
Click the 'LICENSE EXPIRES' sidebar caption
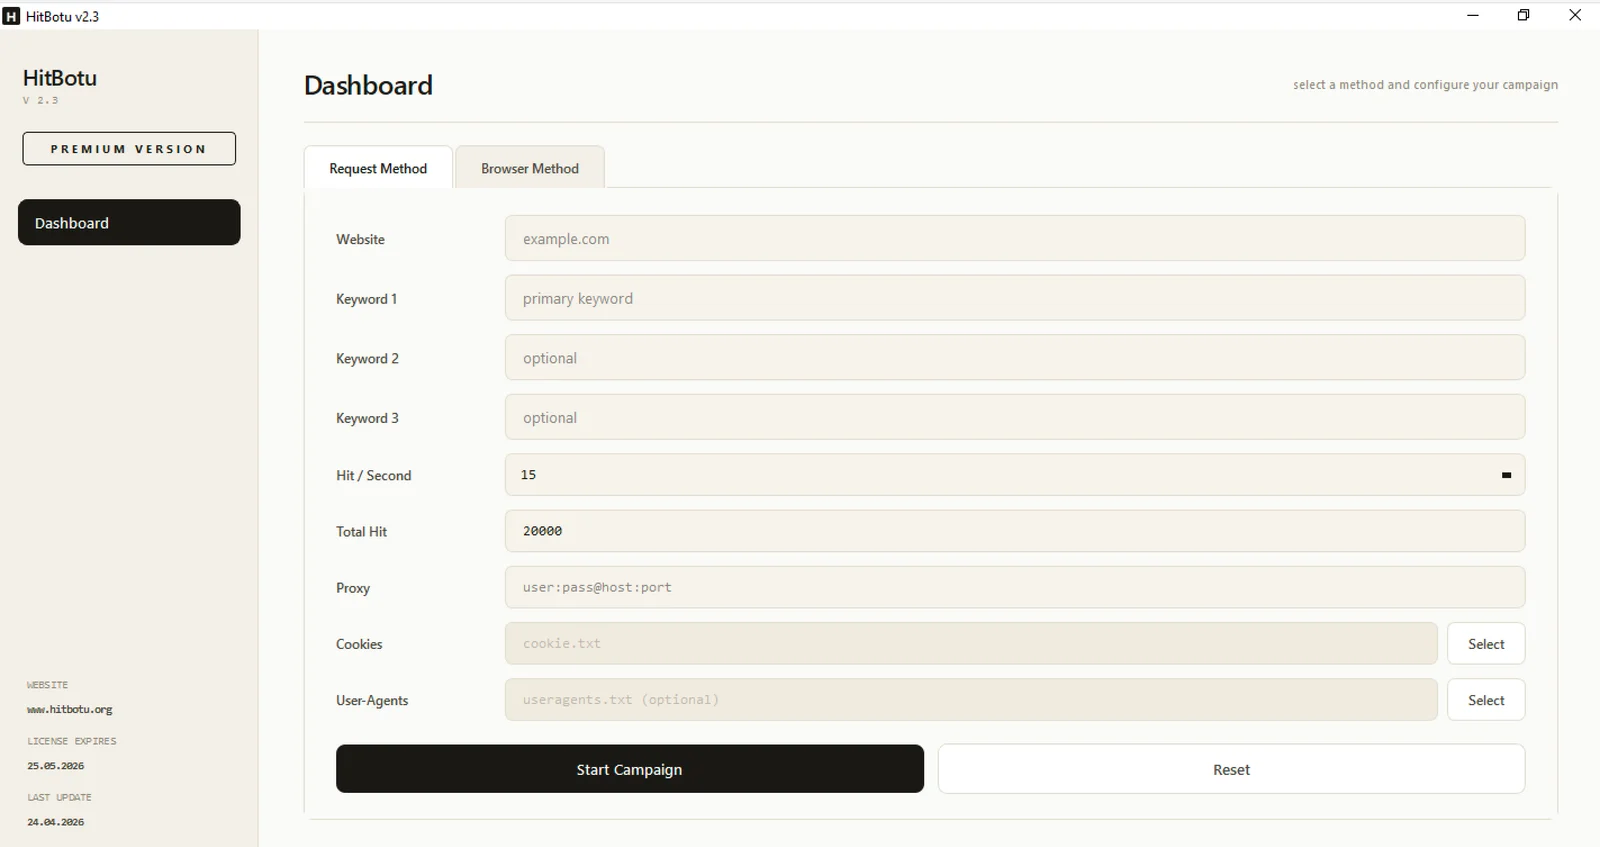coord(72,741)
